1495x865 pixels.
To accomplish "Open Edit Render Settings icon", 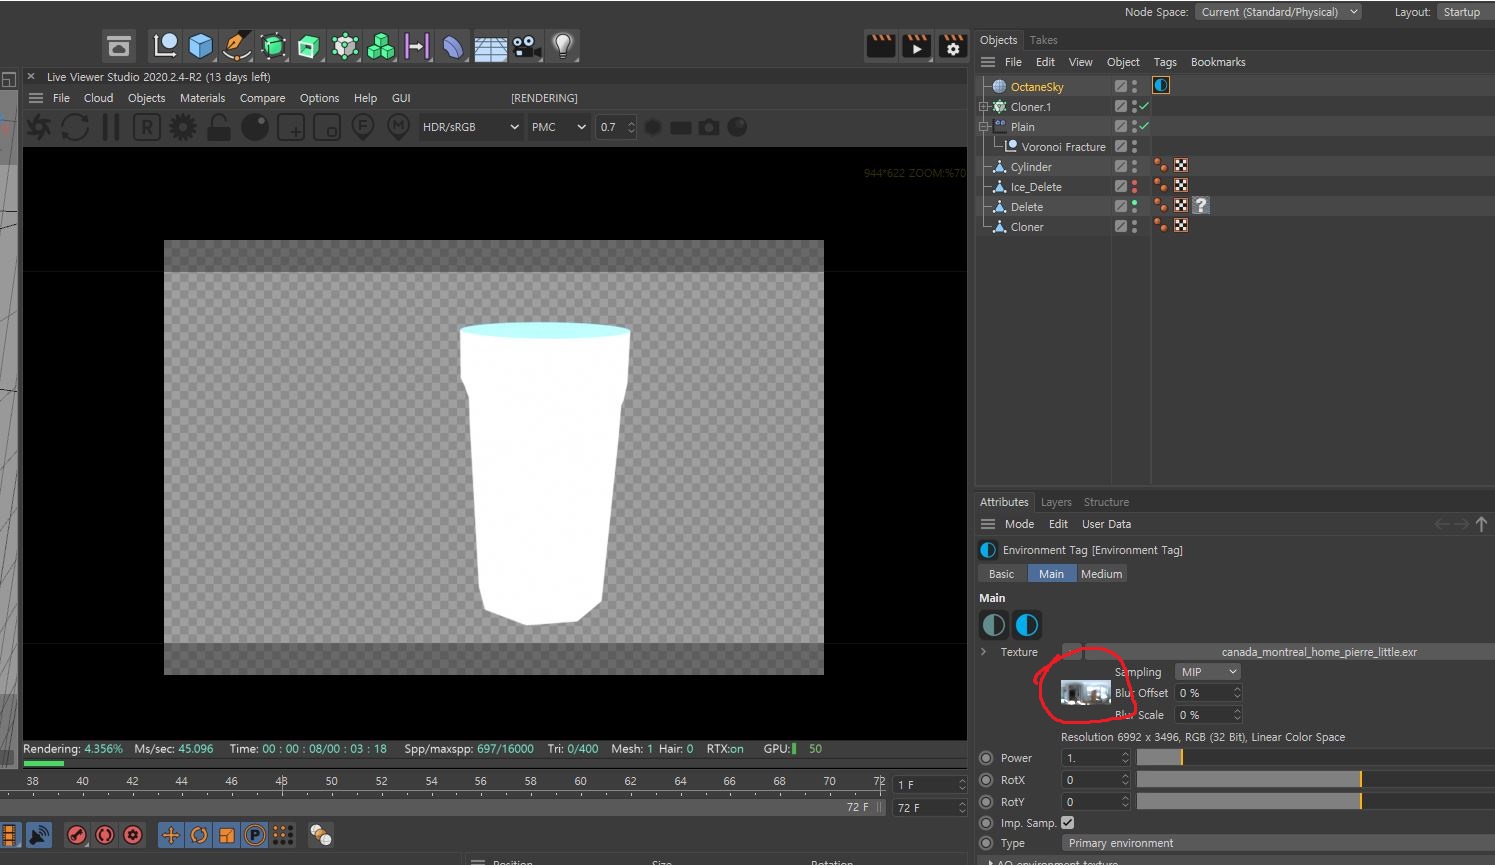I will [x=953, y=46].
